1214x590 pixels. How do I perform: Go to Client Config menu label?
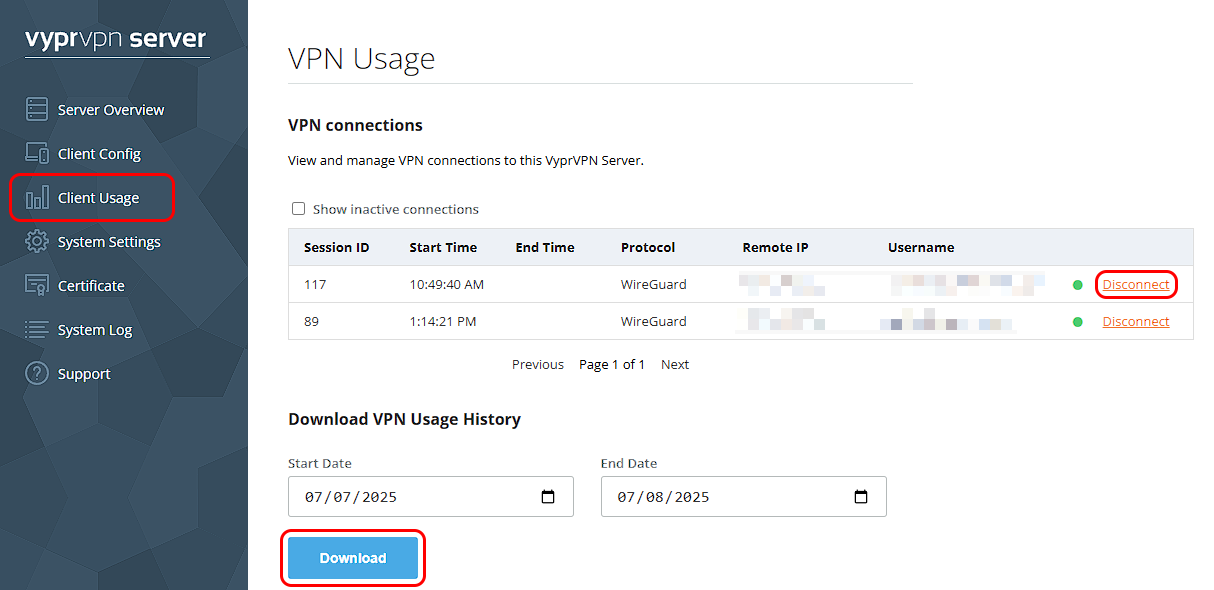pyautogui.click(x=99, y=154)
